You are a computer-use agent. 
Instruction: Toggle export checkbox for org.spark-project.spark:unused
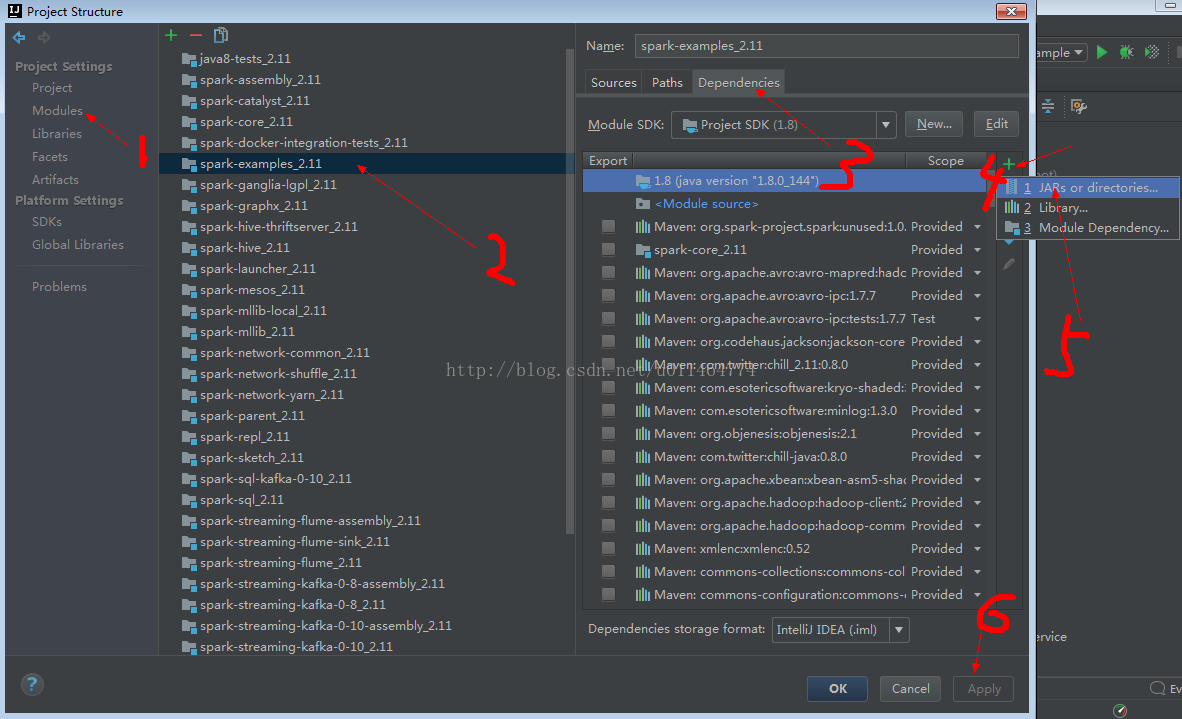608,227
